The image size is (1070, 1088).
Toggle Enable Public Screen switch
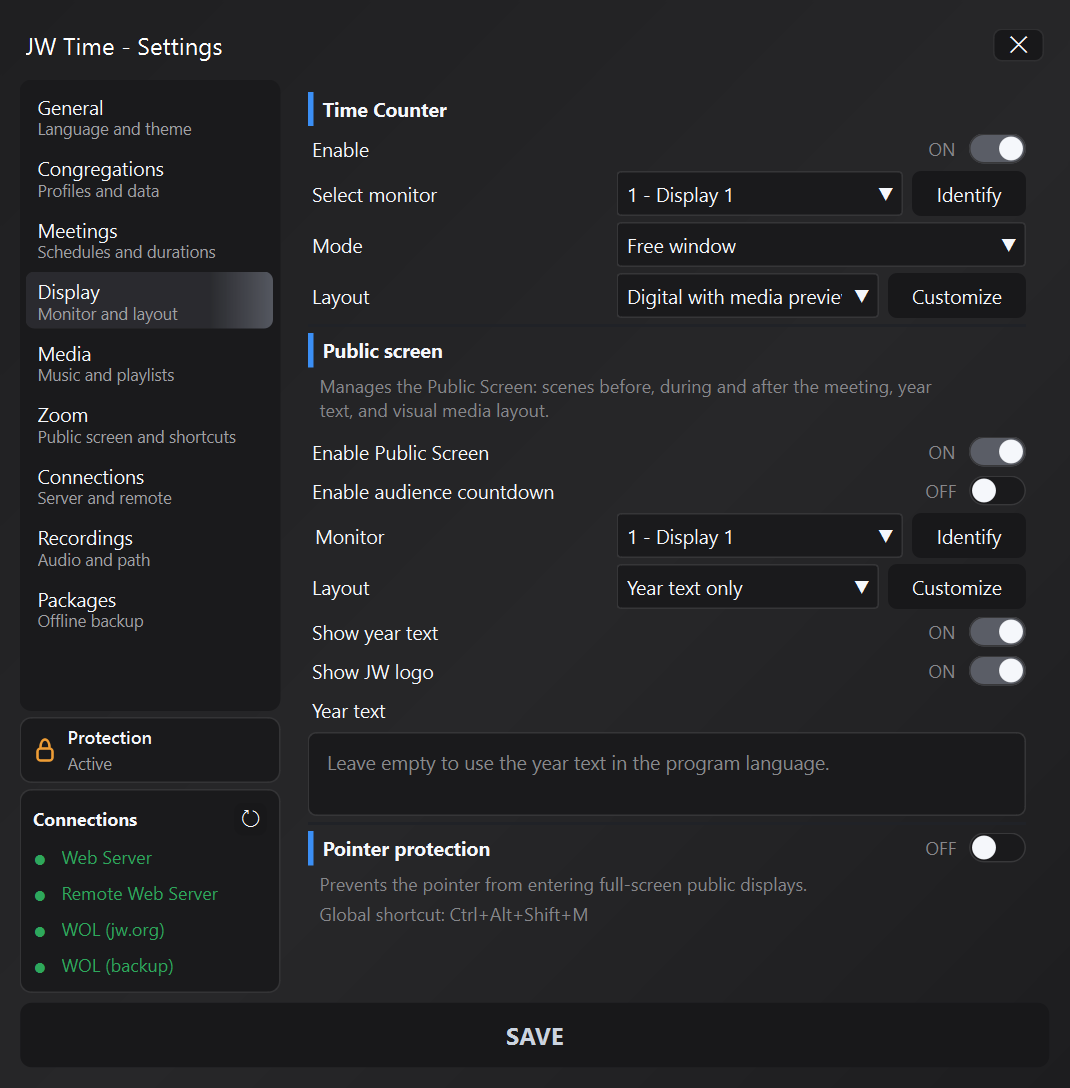coord(997,452)
